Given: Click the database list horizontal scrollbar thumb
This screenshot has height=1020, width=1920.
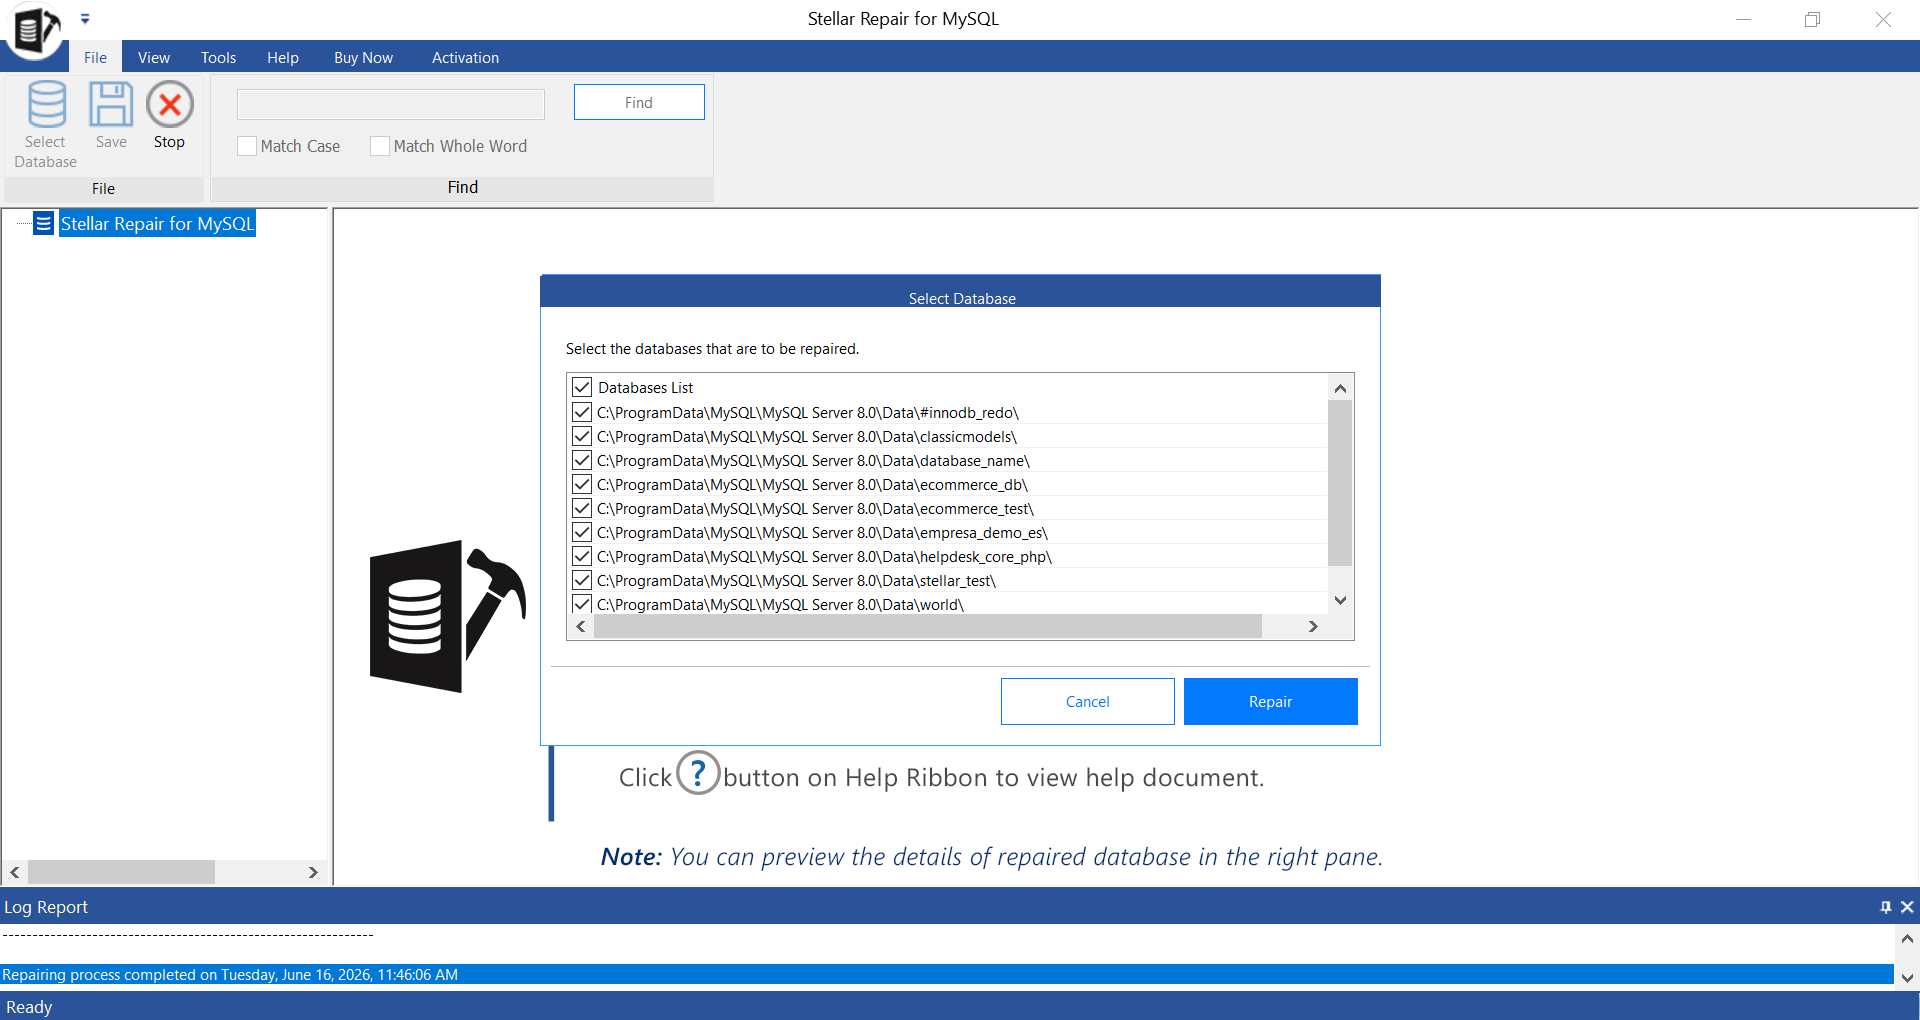Looking at the screenshot, I should (928, 626).
